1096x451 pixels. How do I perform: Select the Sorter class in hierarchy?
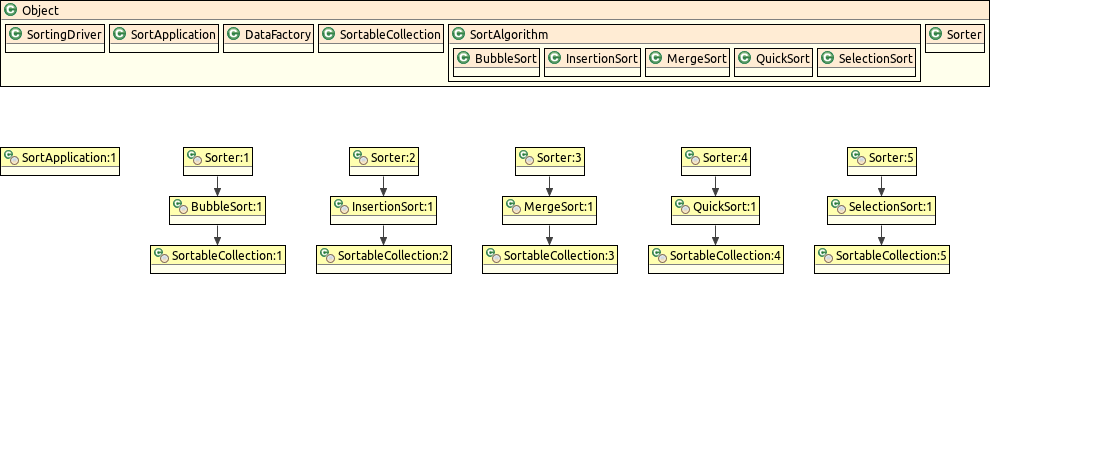click(955, 35)
